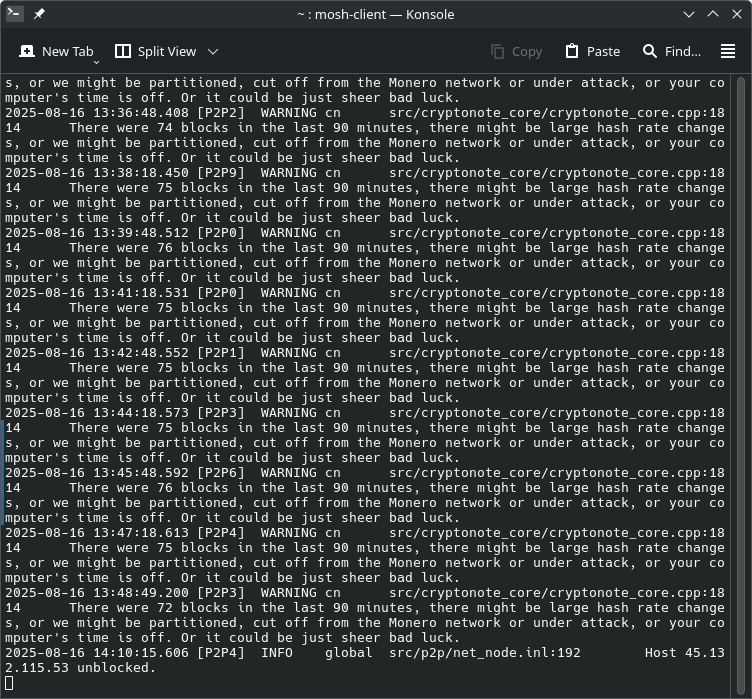
Task: Click the Paste toolbar button
Action: point(593,51)
